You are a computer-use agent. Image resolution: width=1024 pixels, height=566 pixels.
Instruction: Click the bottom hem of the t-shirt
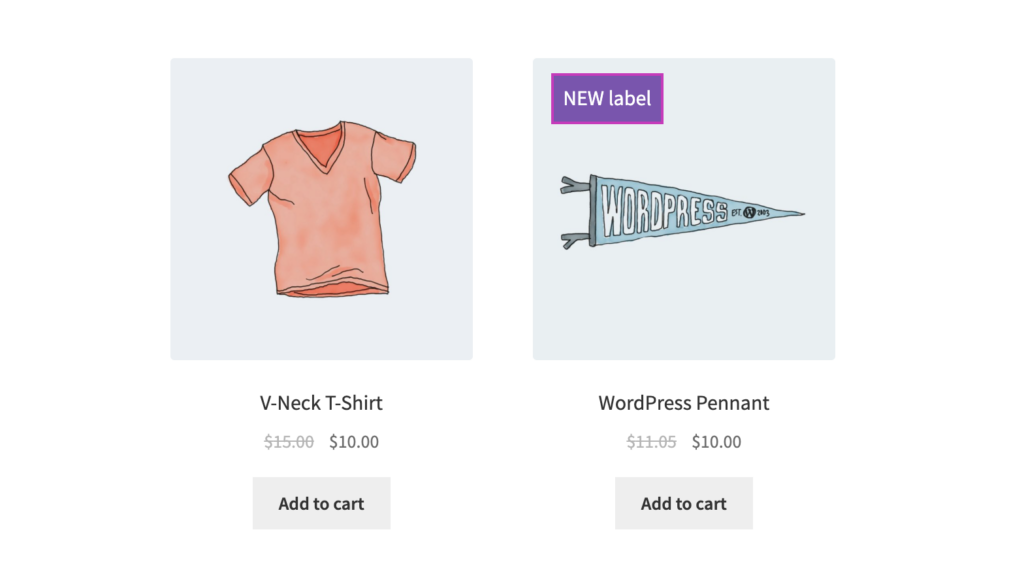point(333,291)
